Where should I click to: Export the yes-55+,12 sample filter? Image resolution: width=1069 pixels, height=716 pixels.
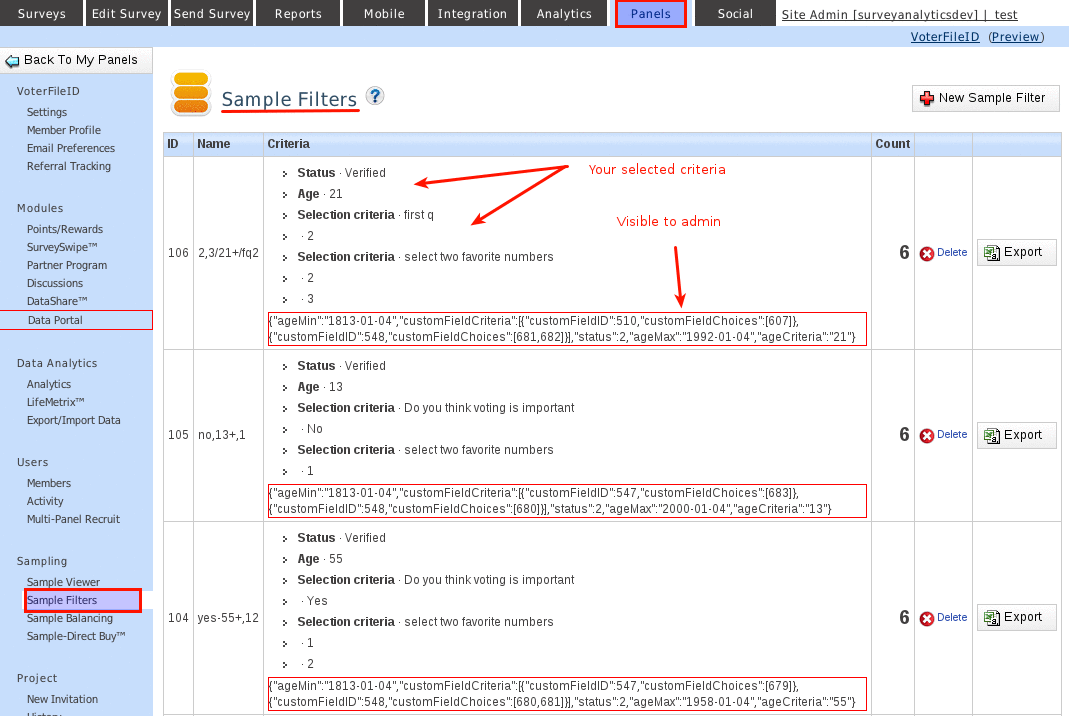pyautogui.click(x=1014, y=618)
